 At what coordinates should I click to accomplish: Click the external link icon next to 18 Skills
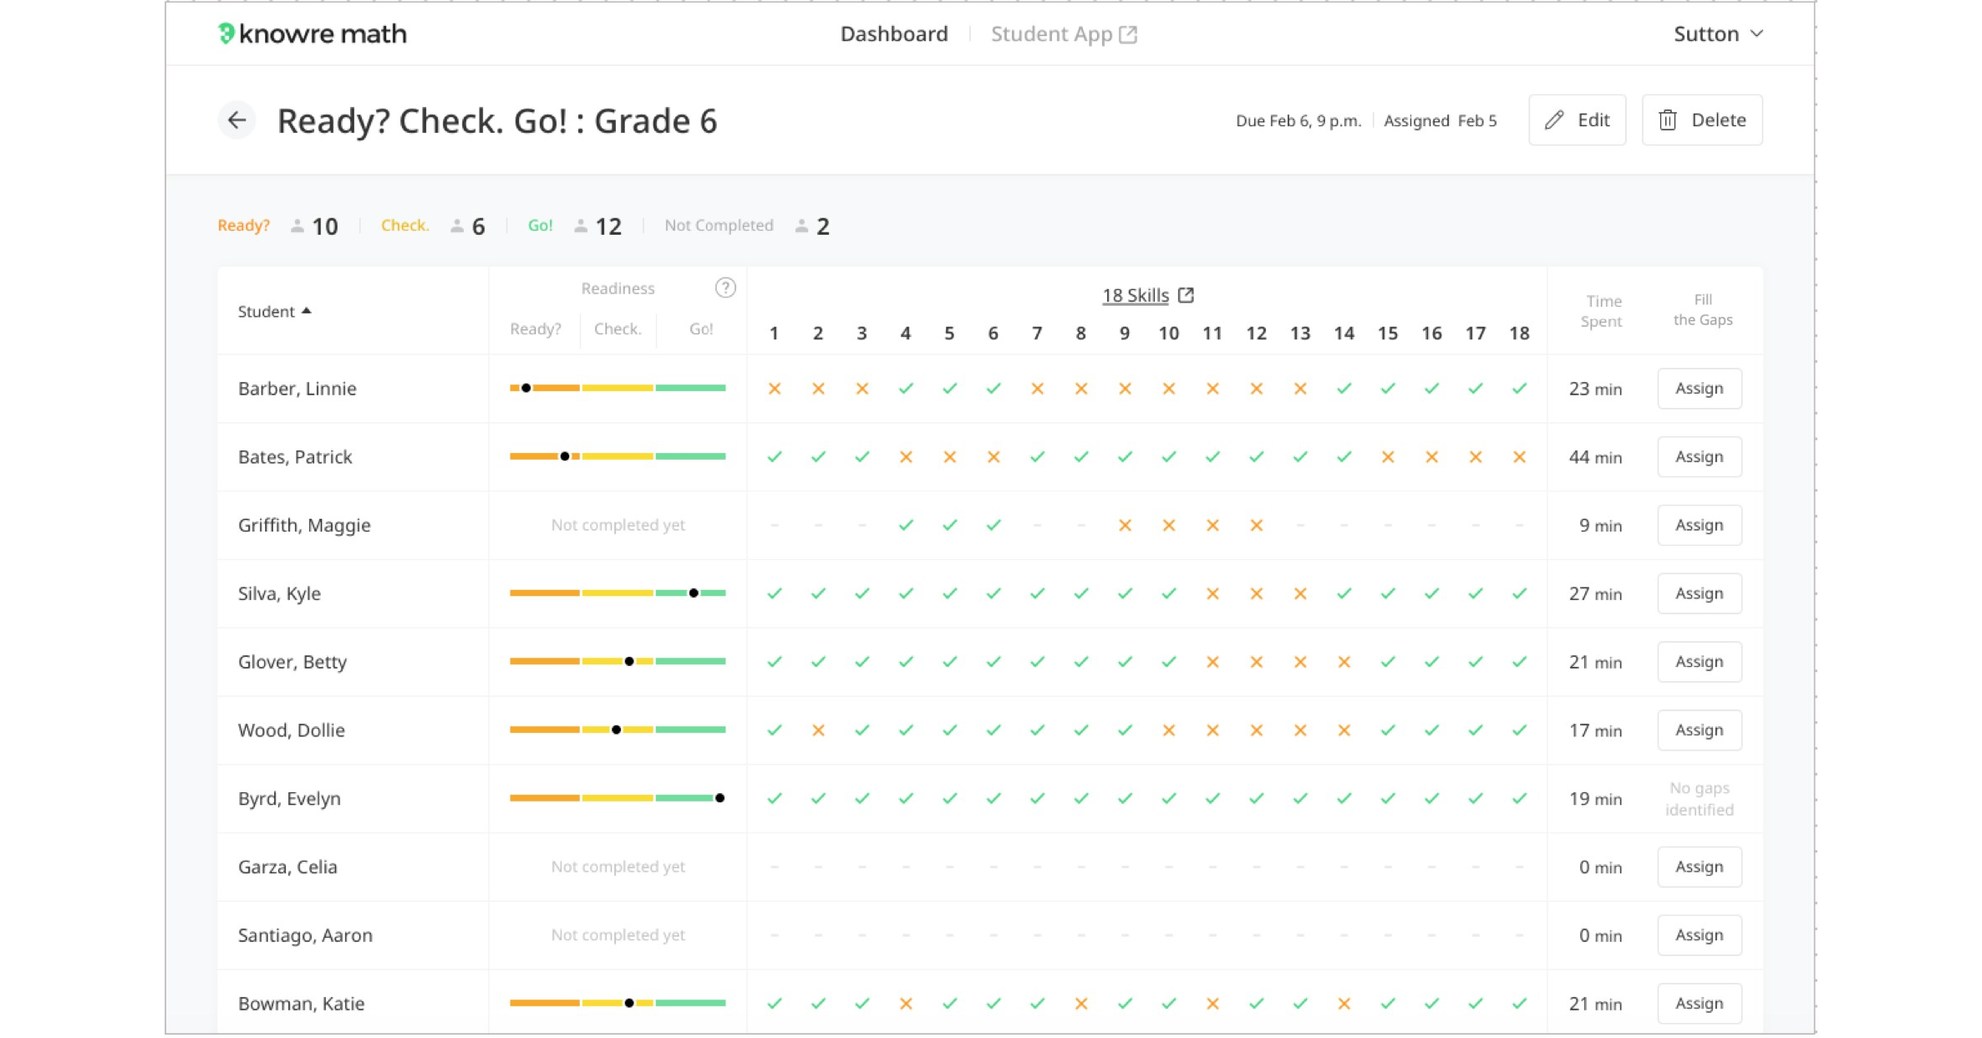(1186, 295)
